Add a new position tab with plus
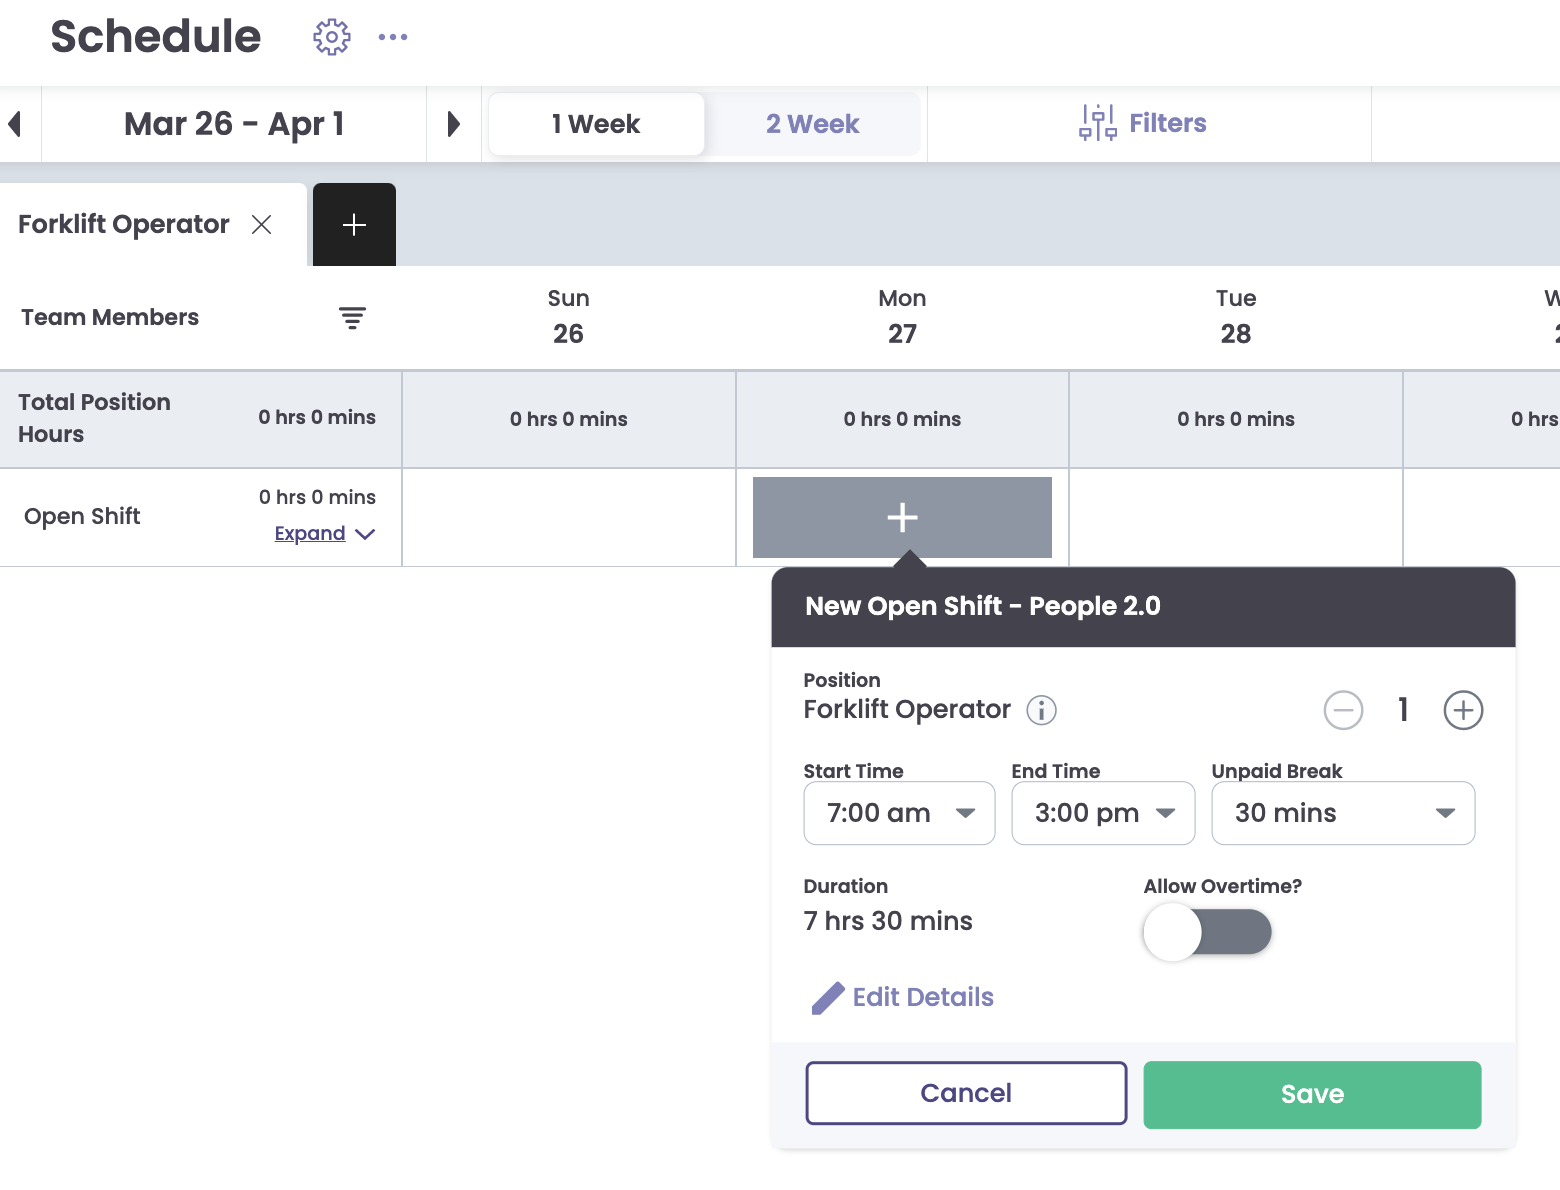Viewport: 1560px width, 1190px height. (354, 225)
